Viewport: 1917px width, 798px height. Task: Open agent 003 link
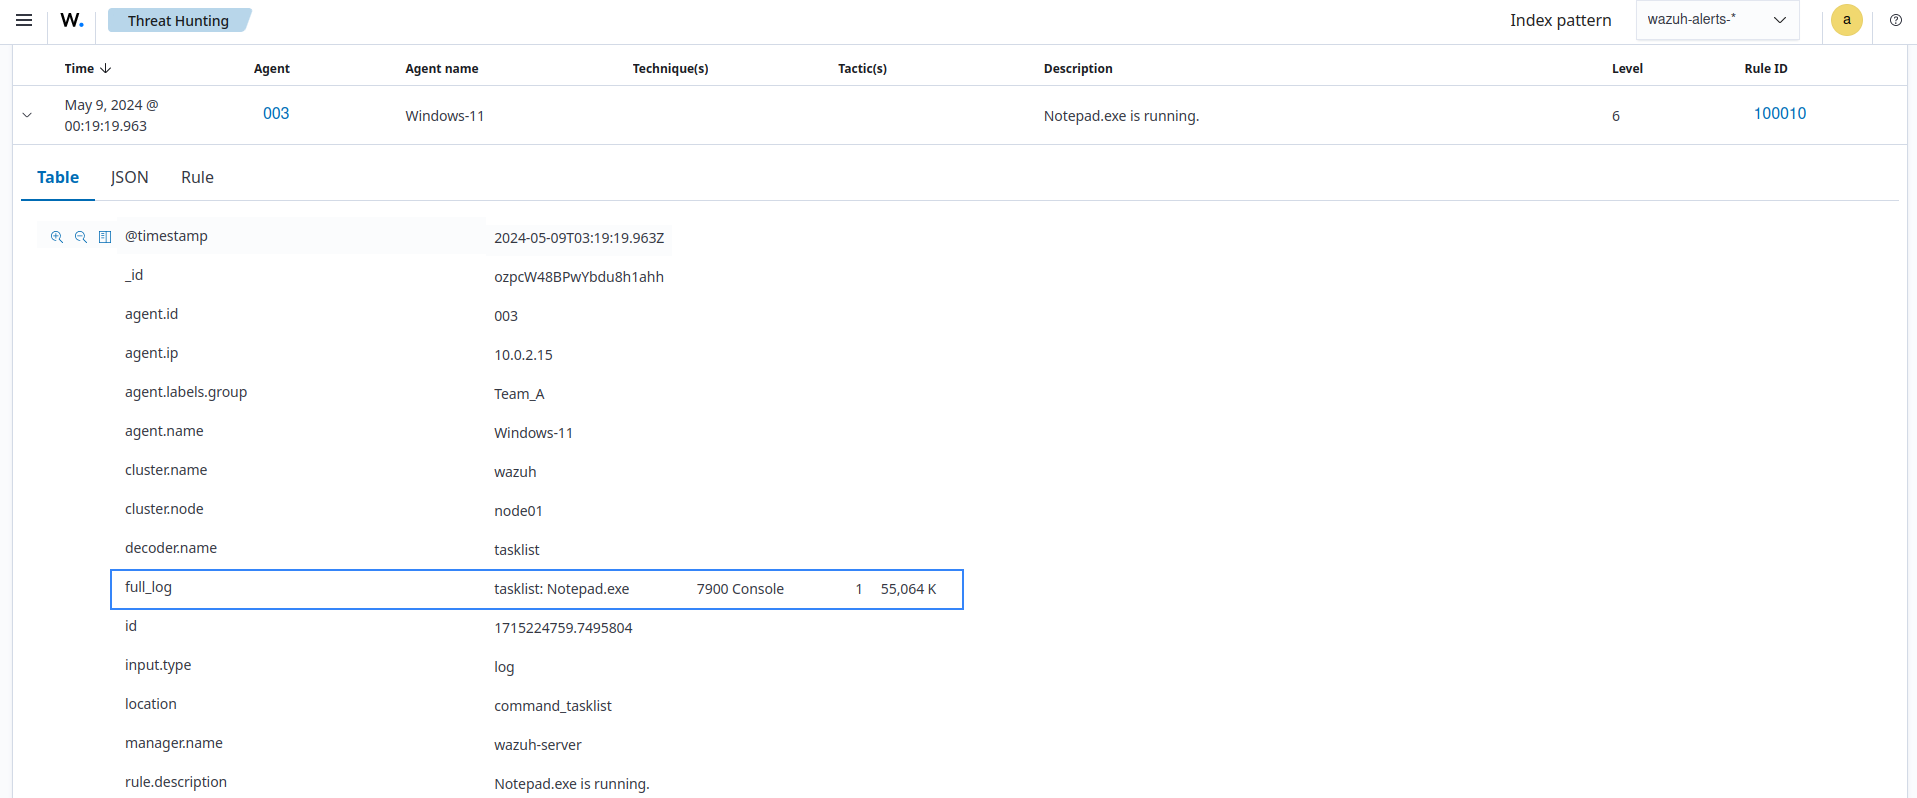tap(276, 114)
